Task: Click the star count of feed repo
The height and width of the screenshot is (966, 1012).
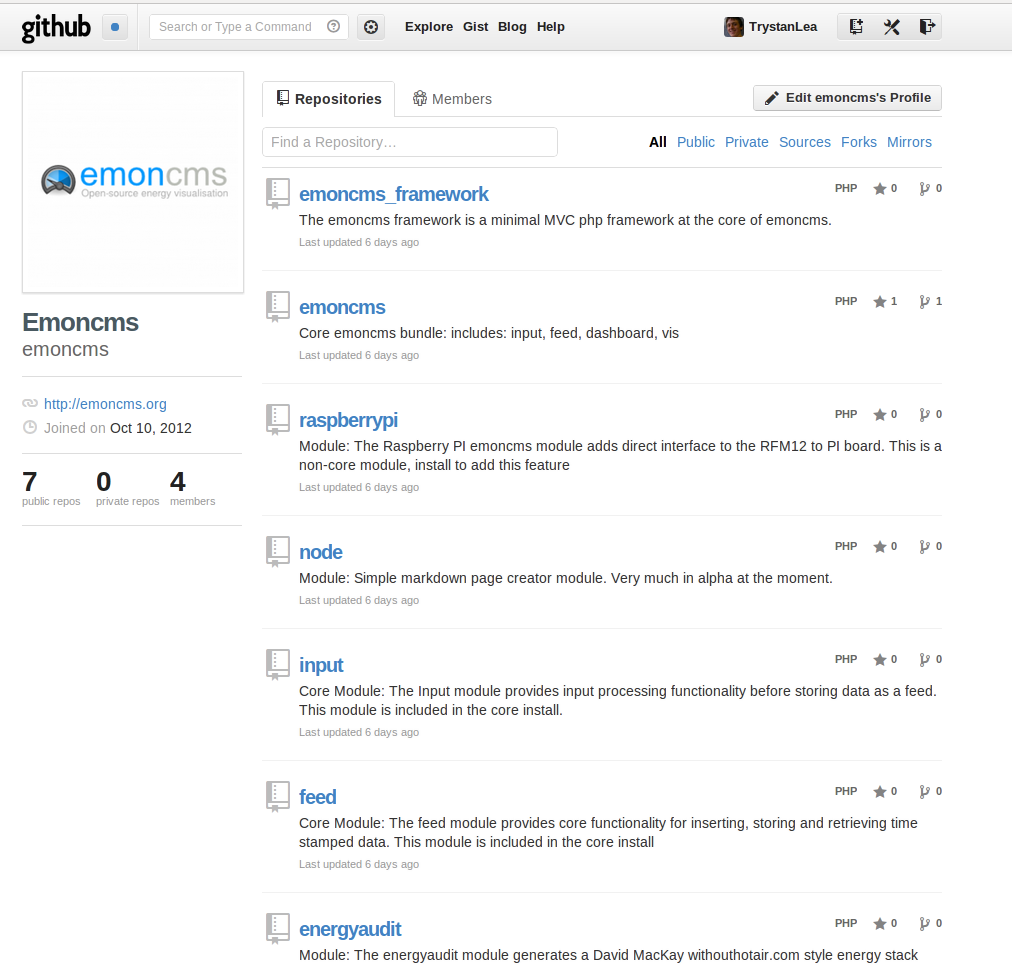Action: point(885,792)
